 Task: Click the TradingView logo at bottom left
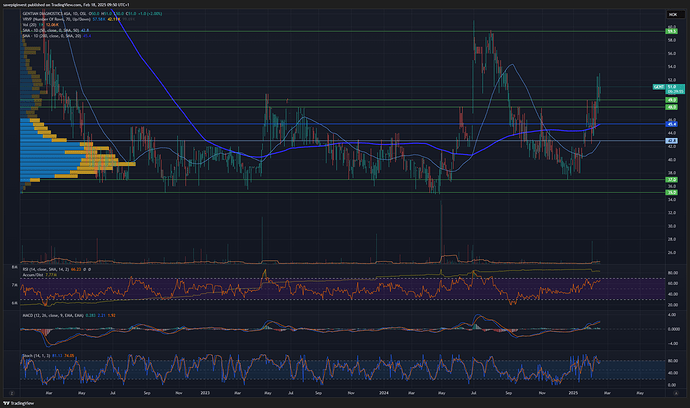click(x=18, y=403)
